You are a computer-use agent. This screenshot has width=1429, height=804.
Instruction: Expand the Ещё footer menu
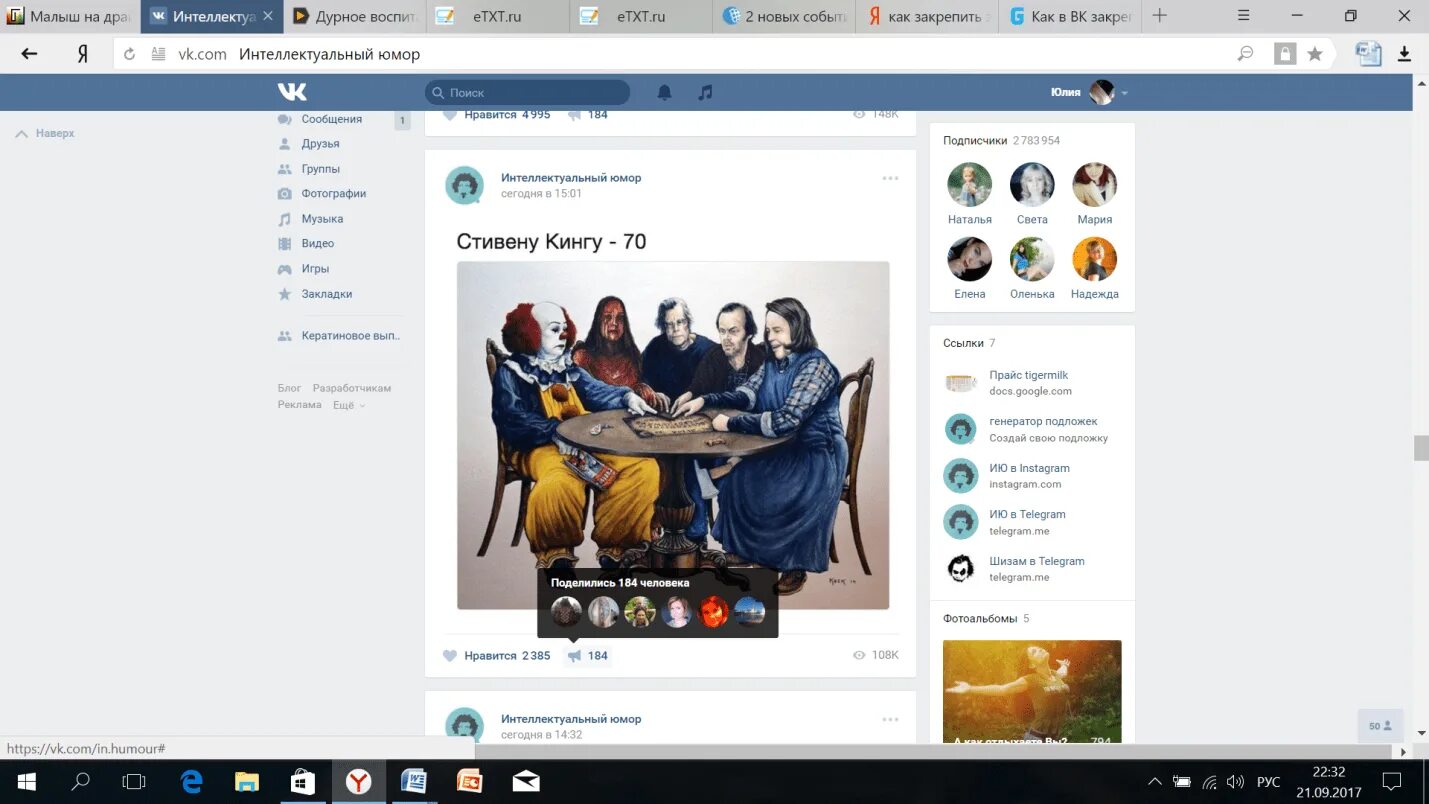349,405
